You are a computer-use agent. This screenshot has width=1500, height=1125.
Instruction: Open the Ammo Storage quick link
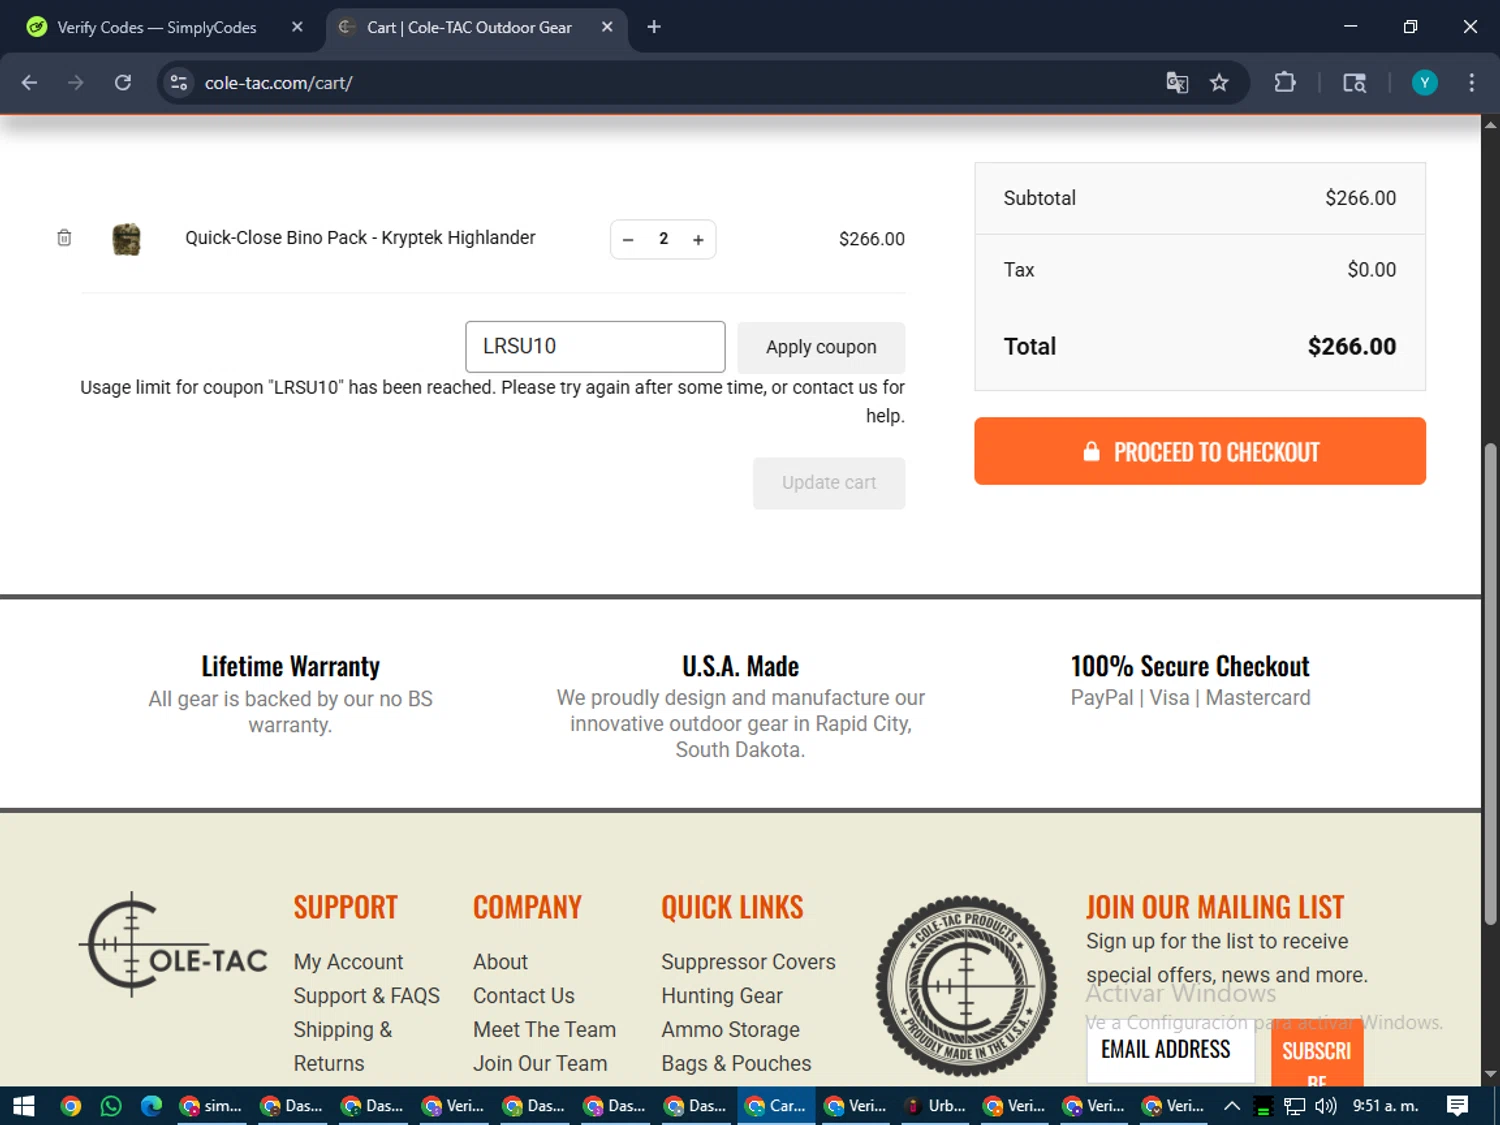pyautogui.click(x=730, y=1030)
